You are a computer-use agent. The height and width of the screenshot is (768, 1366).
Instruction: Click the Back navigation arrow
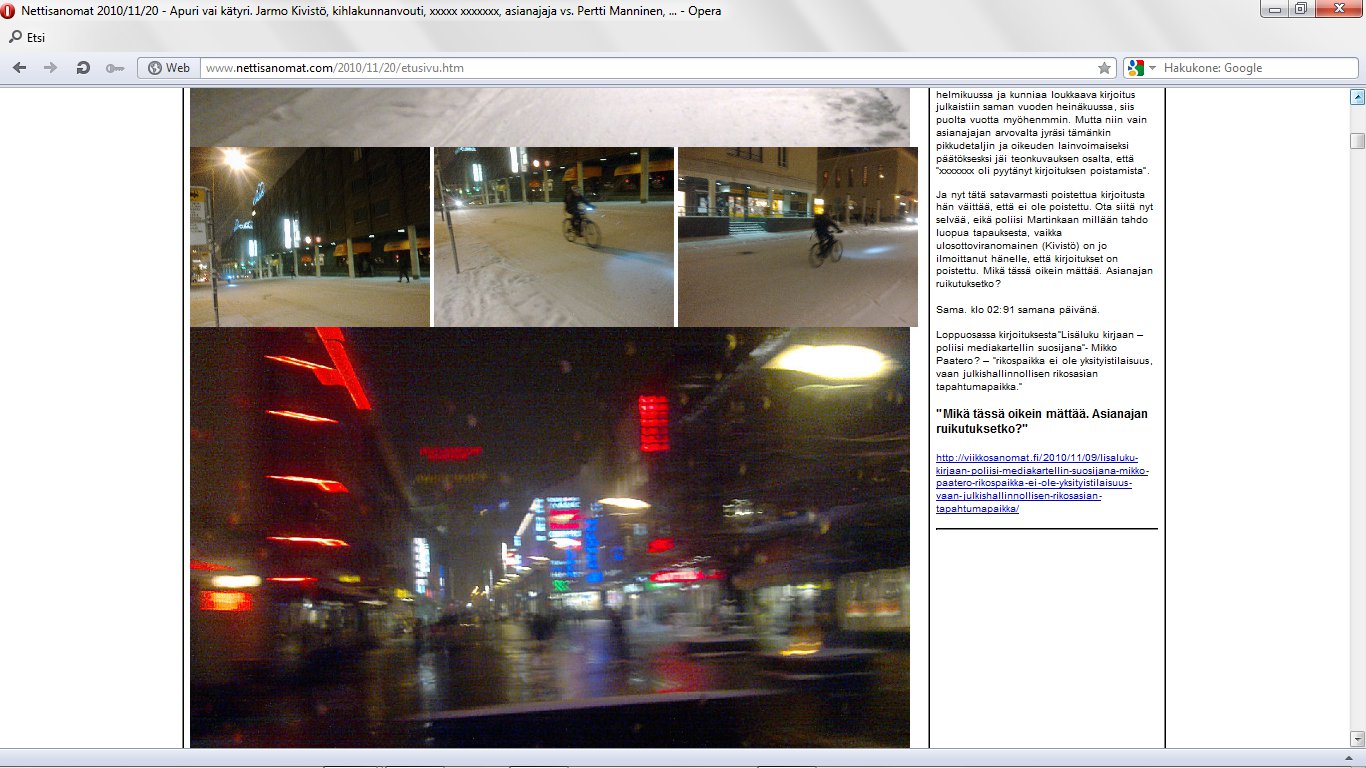[20, 68]
